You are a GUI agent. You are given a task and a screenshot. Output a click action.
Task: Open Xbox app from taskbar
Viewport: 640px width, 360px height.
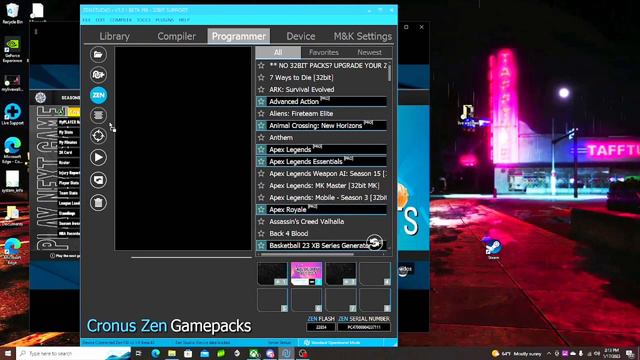pyautogui.click(x=254, y=353)
